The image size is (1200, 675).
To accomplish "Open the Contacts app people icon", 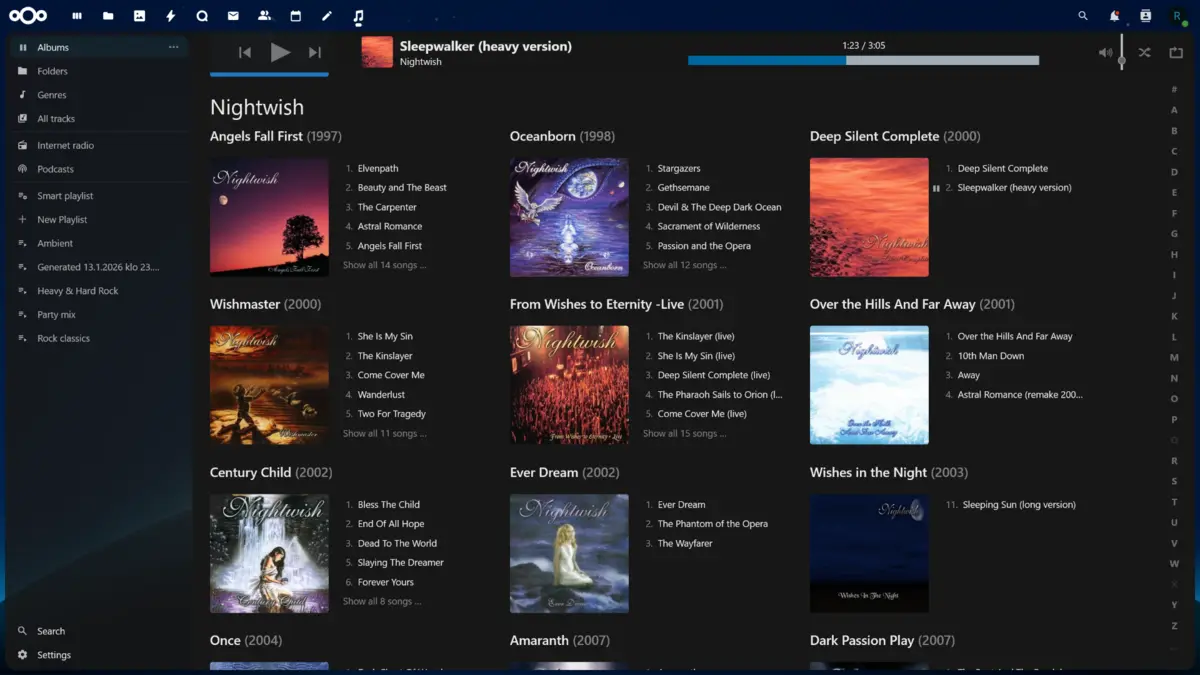I will pos(264,16).
